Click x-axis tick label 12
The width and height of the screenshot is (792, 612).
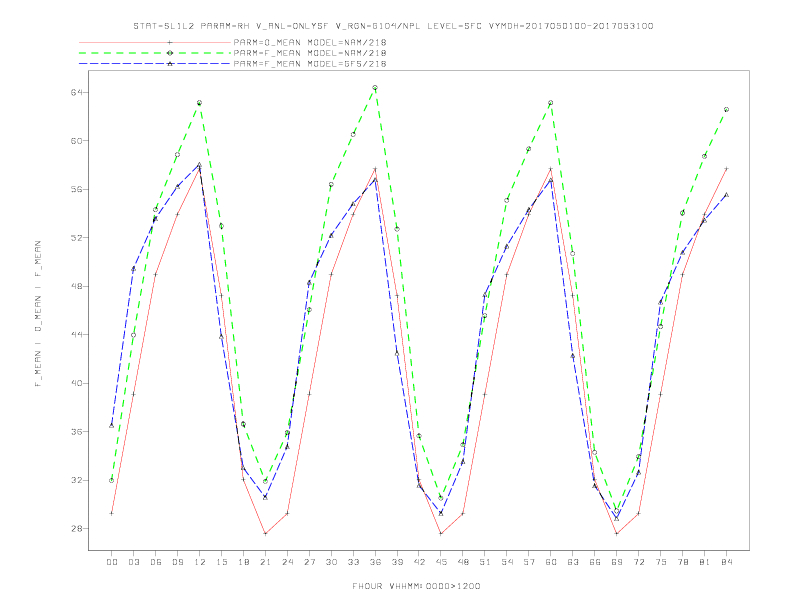click(200, 562)
